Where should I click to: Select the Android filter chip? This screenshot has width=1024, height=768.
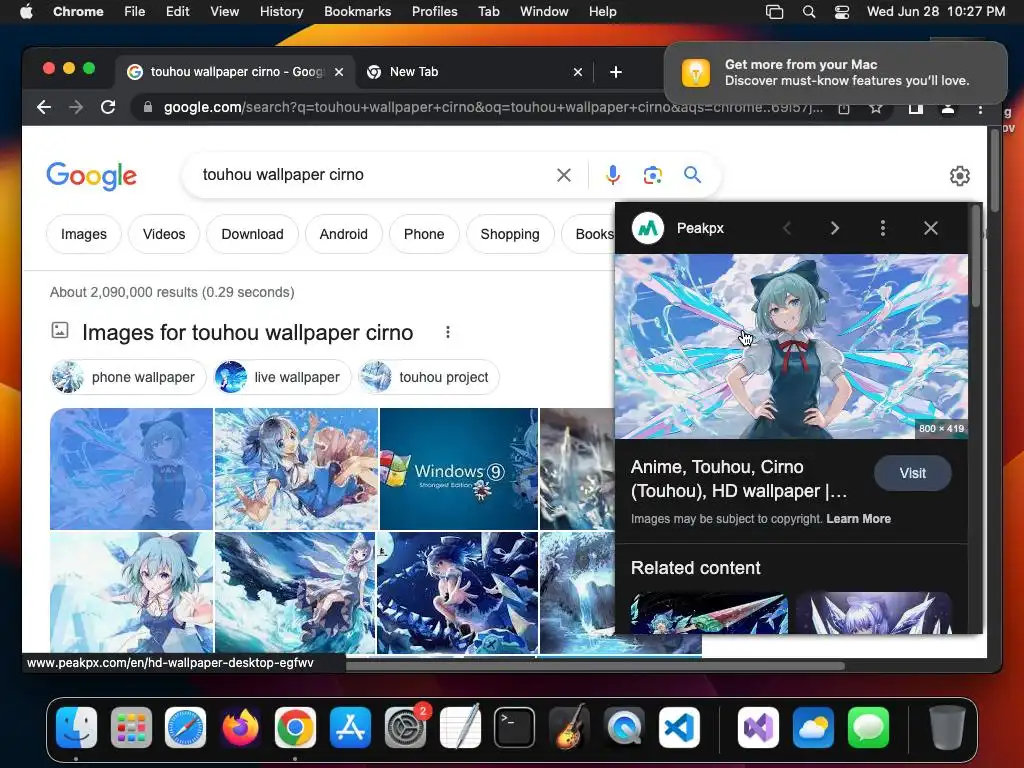tap(344, 234)
